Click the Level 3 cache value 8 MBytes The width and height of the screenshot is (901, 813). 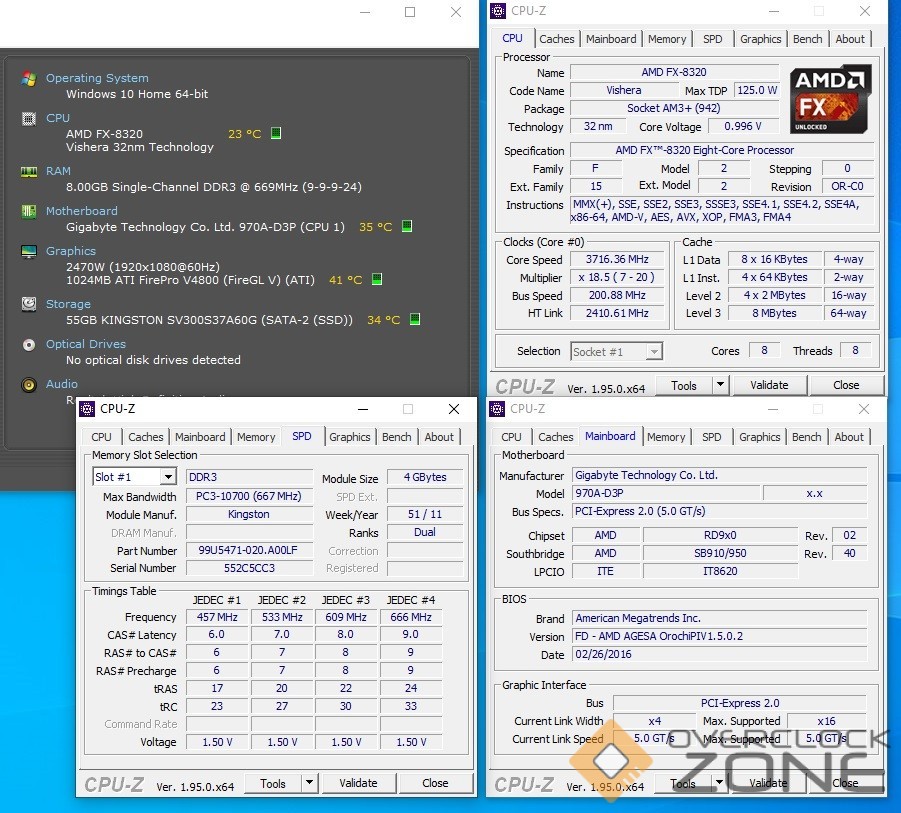(x=774, y=313)
